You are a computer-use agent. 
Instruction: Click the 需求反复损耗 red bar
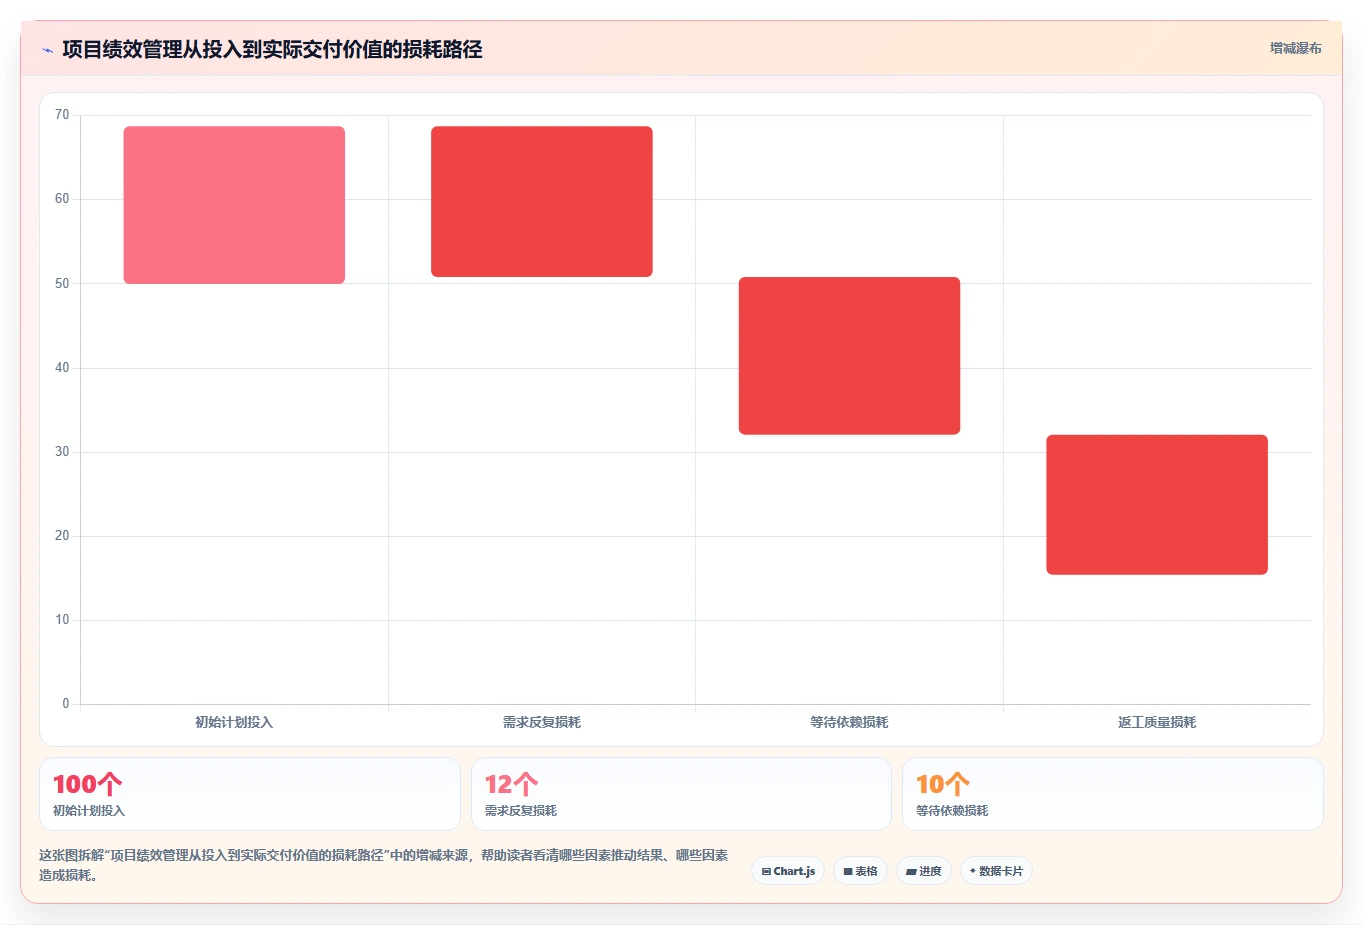pyautogui.click(x=542, y=201)
